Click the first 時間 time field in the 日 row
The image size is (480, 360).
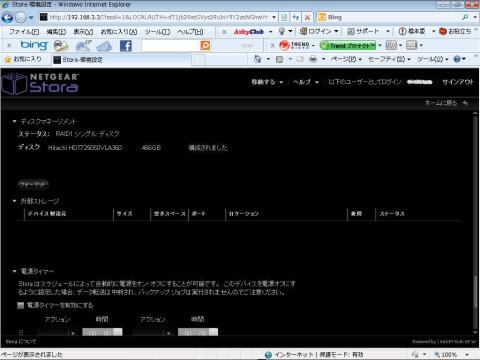click(102, 332)
